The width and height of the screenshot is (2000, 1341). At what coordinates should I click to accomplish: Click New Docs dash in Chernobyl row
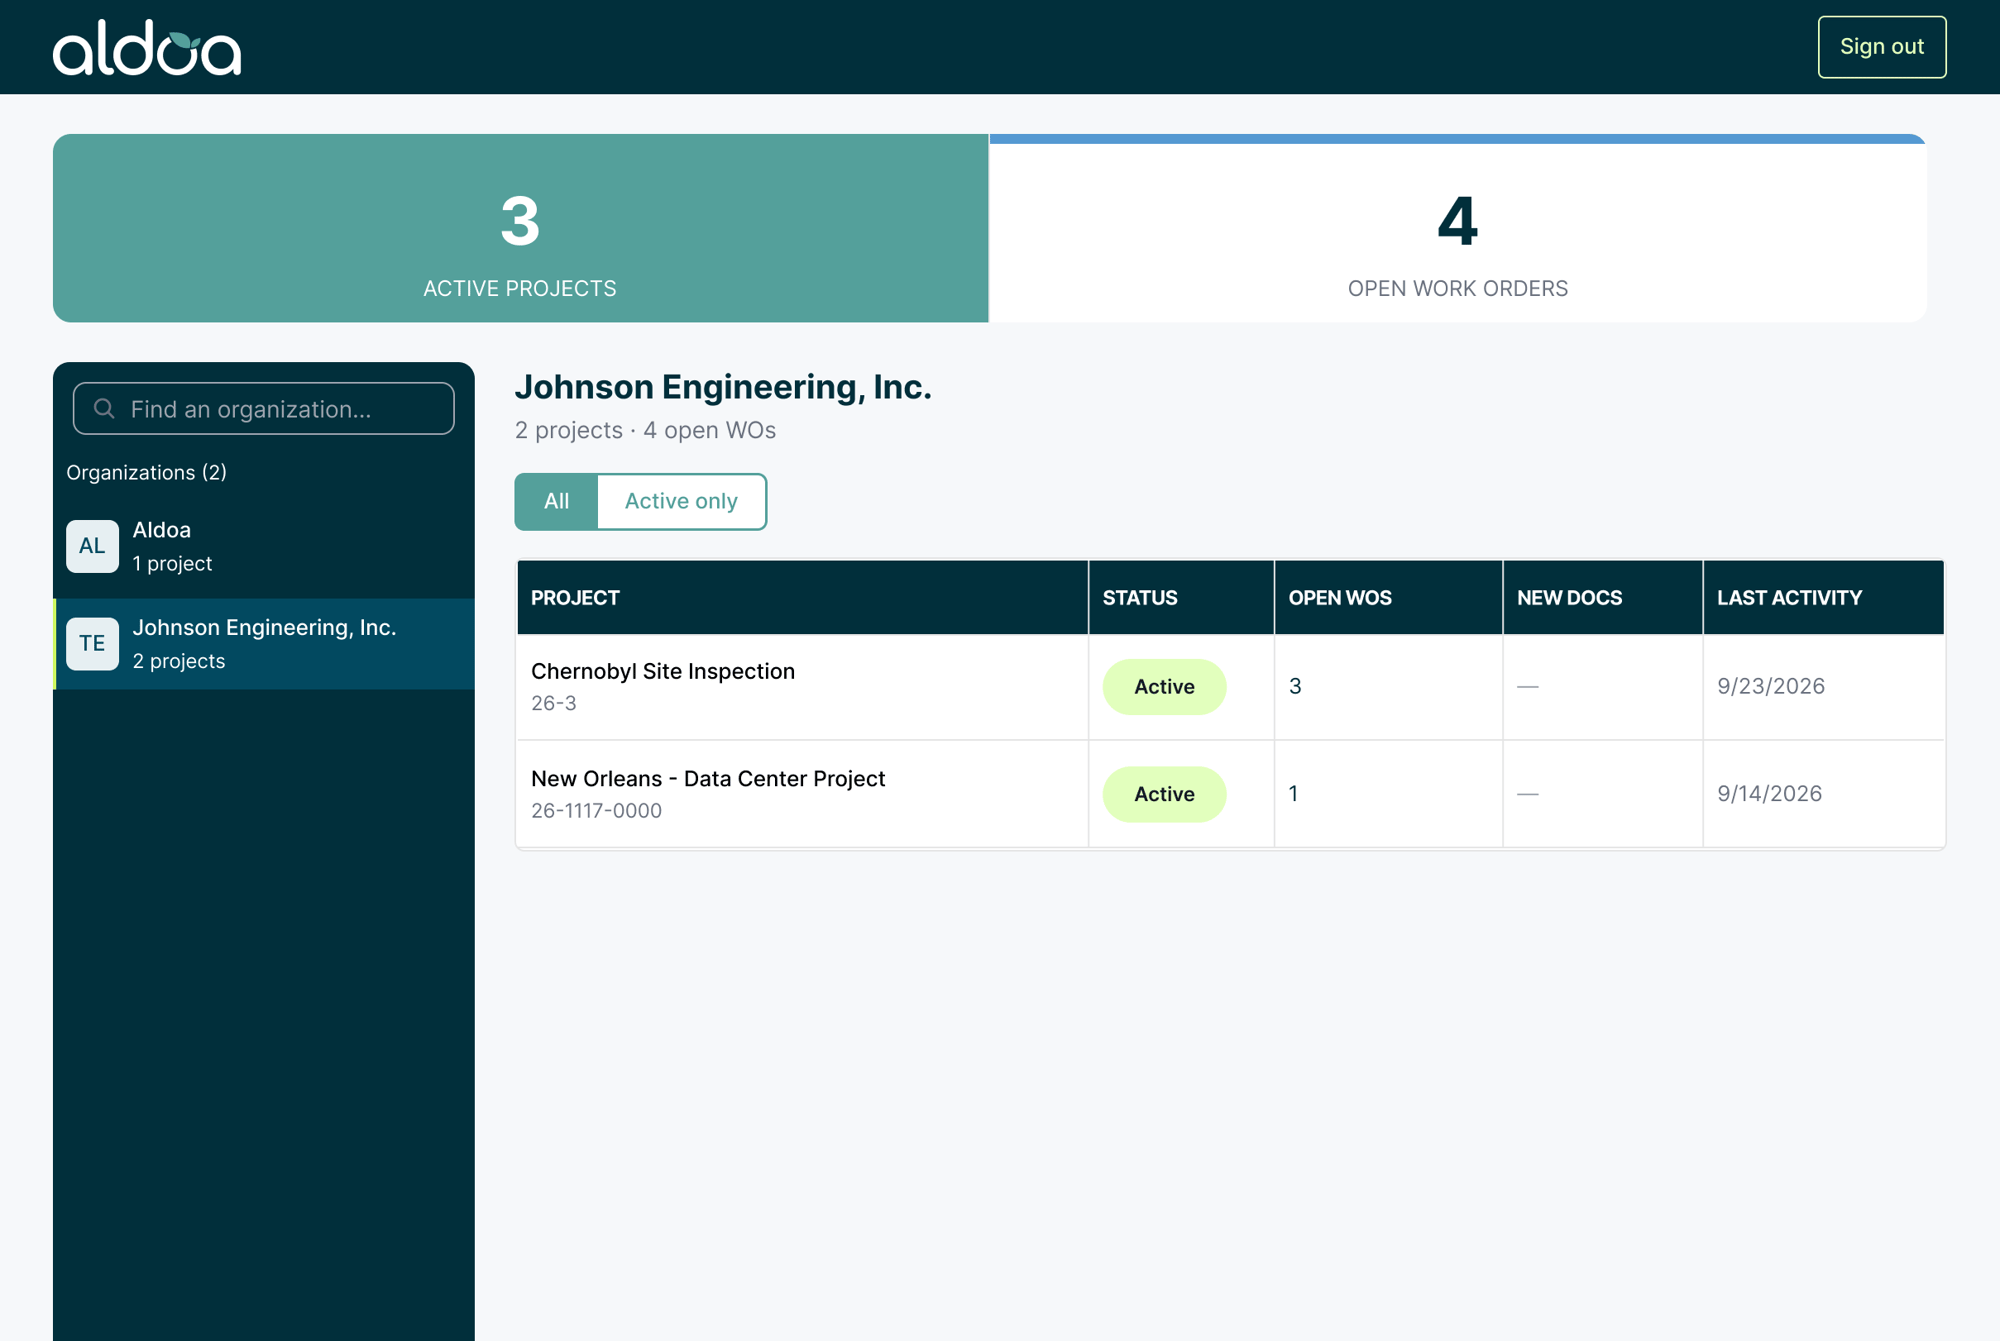pos(1527,686)
